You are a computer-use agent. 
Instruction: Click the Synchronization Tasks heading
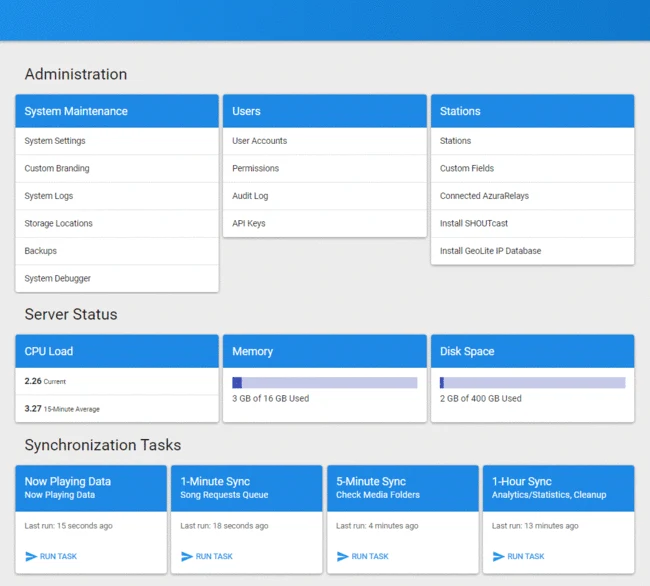pyautogui.click(x=103, y=445)
